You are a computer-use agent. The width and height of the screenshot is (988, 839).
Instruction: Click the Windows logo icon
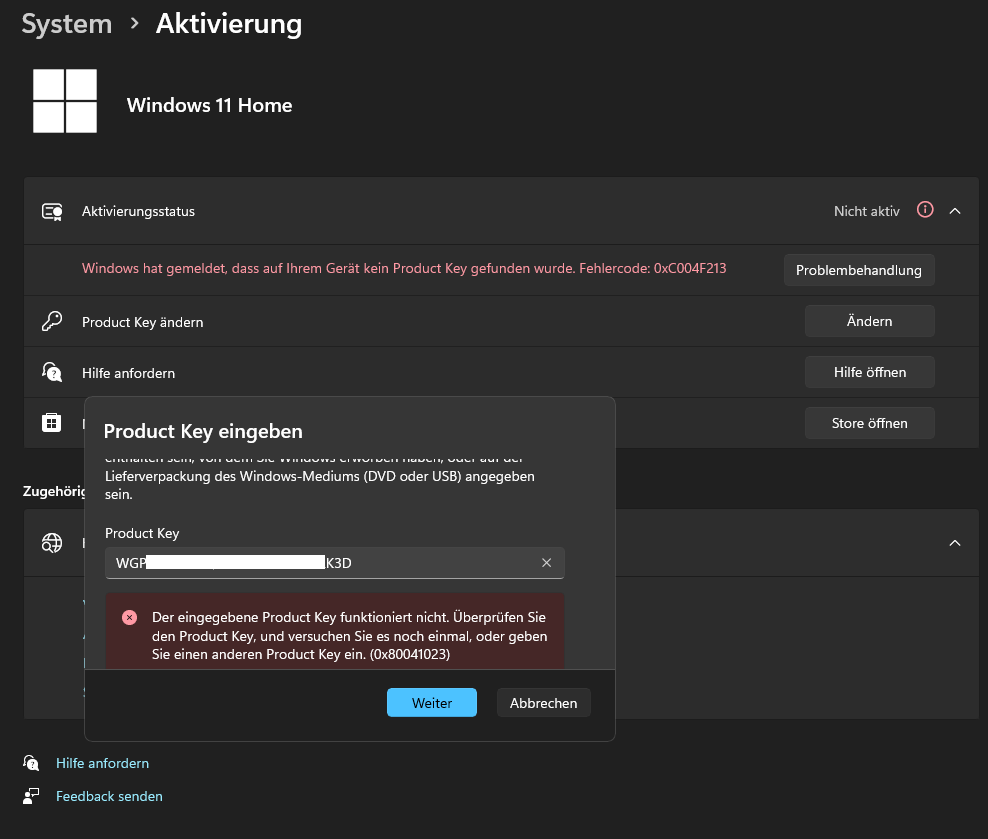click(65, 101)
